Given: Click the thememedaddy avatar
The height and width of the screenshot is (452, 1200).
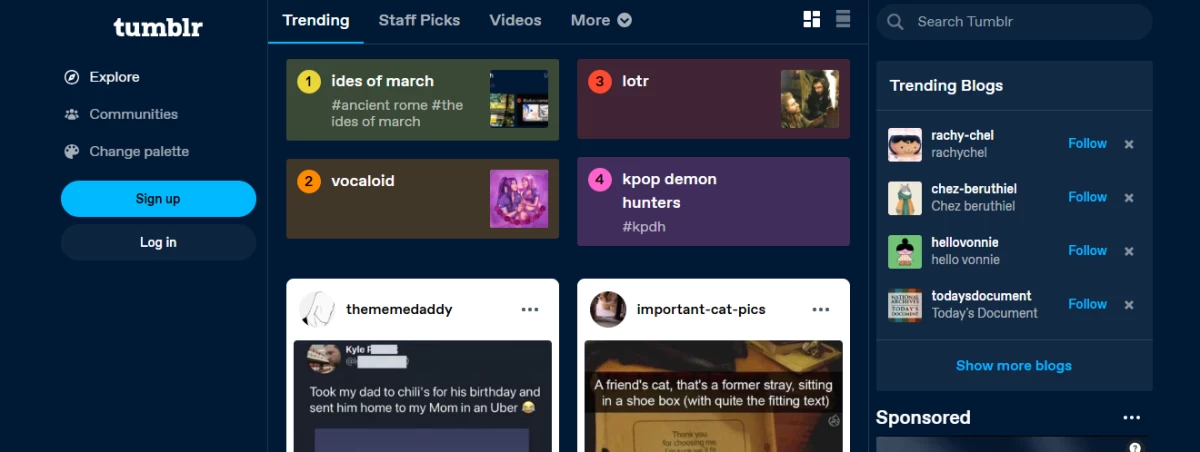Looking at the screenshot, I should coord(317,309).
